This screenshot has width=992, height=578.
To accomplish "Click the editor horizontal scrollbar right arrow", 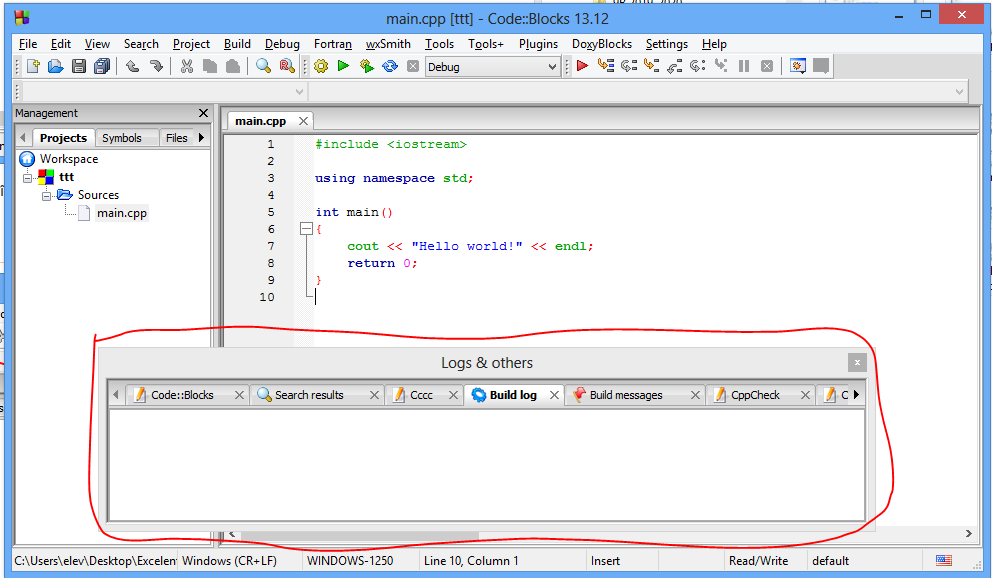I will point(969,534).
